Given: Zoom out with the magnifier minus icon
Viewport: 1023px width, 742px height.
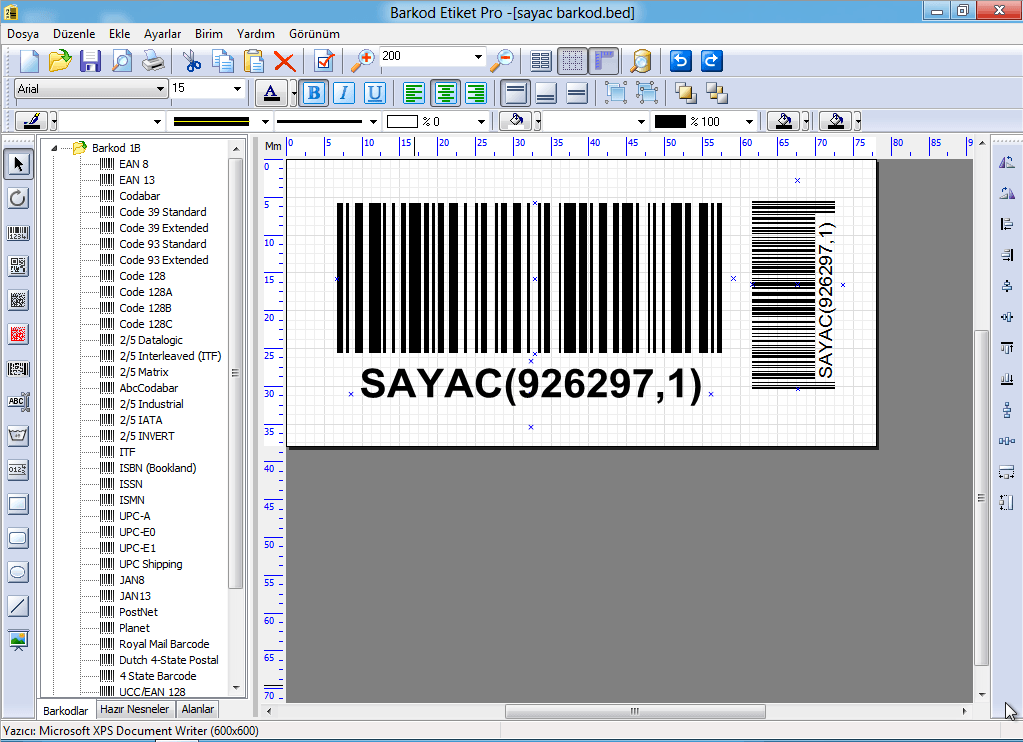Looking at the screenshot, I should click(x=502, y=61).
